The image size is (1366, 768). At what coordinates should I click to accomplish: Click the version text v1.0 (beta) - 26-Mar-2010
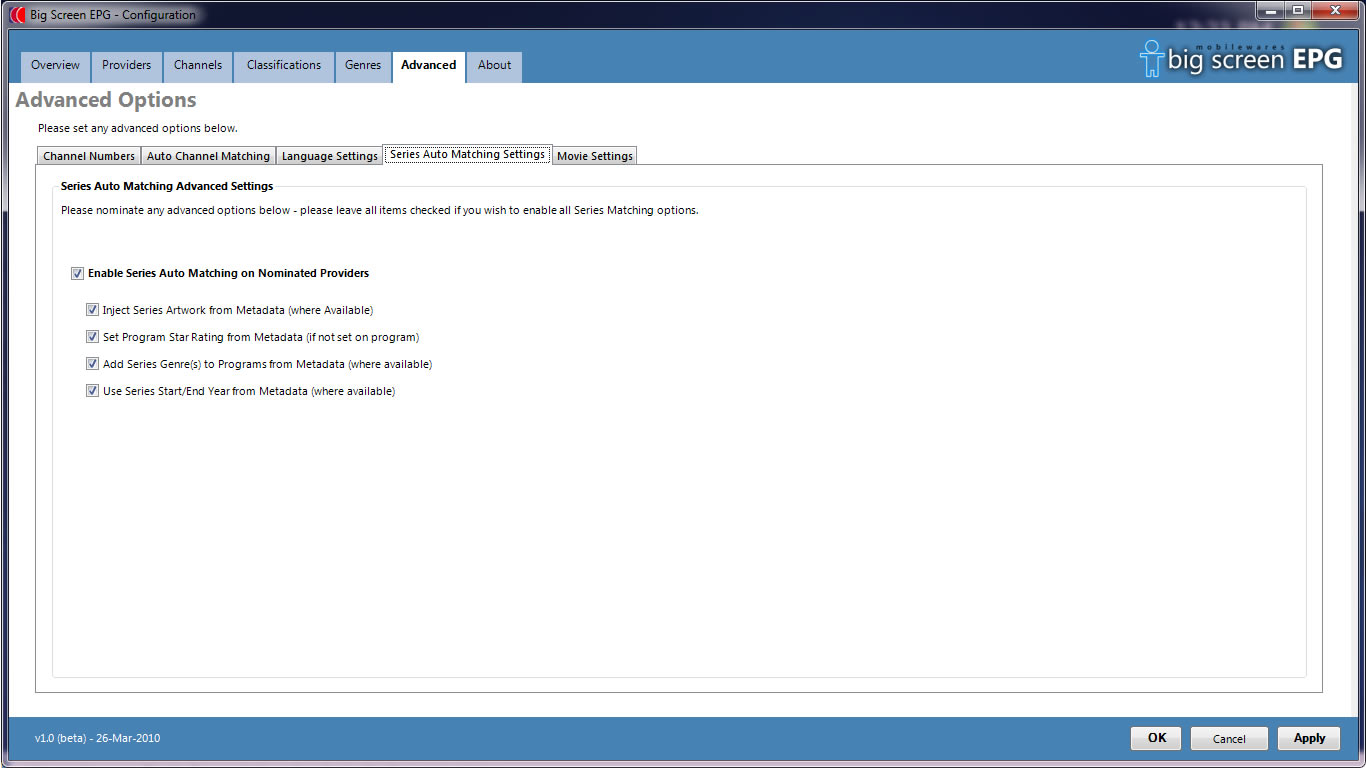point(97,738)
